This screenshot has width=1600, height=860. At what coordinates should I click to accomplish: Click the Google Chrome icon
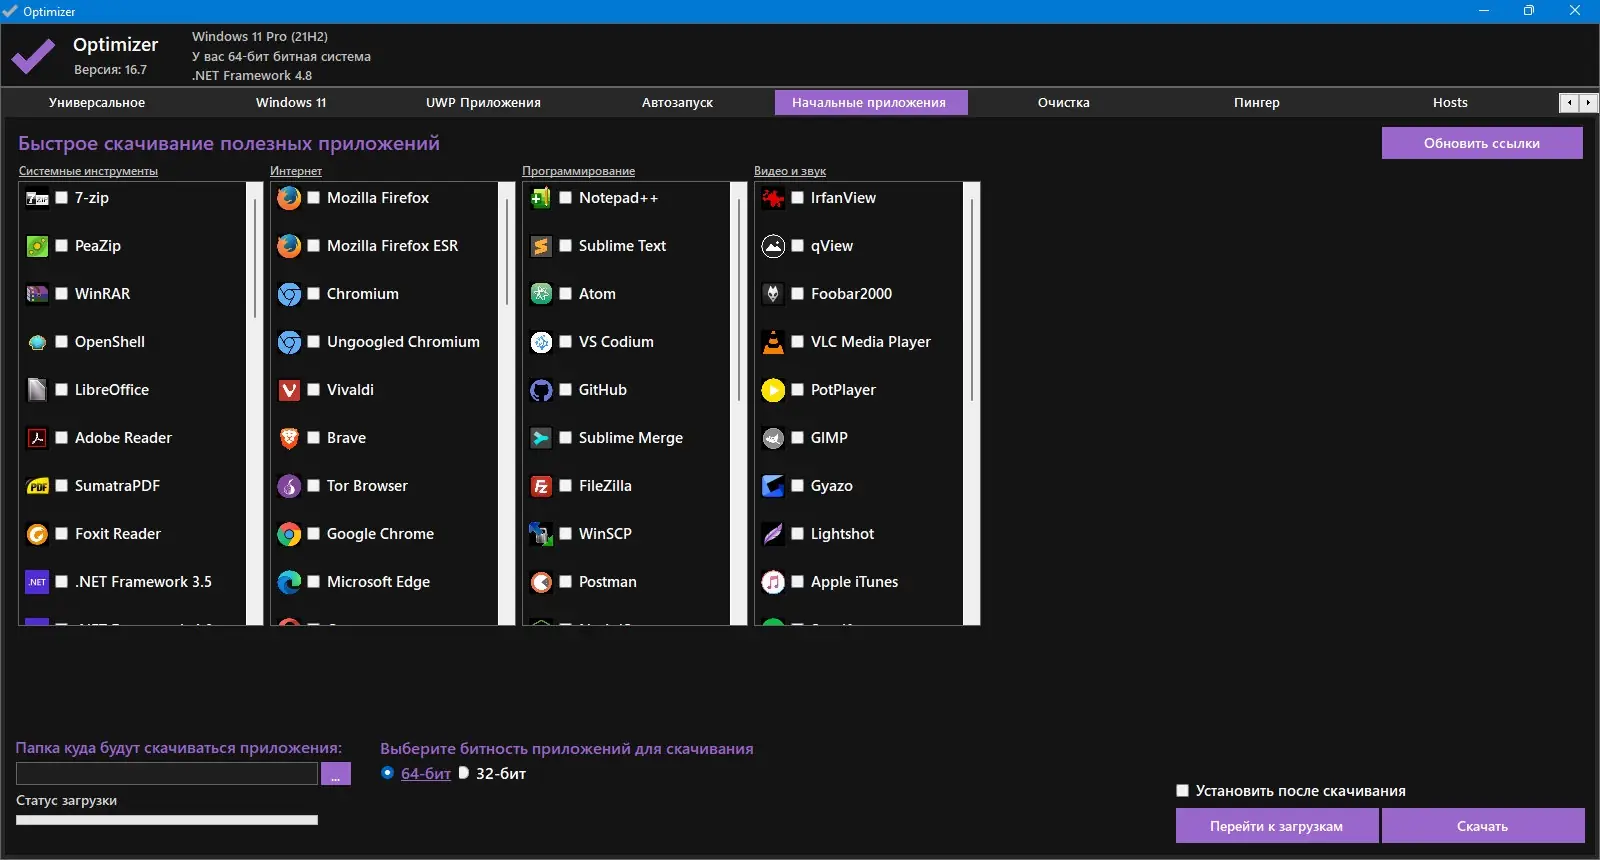pyautogui.click(x=289, y=534)
